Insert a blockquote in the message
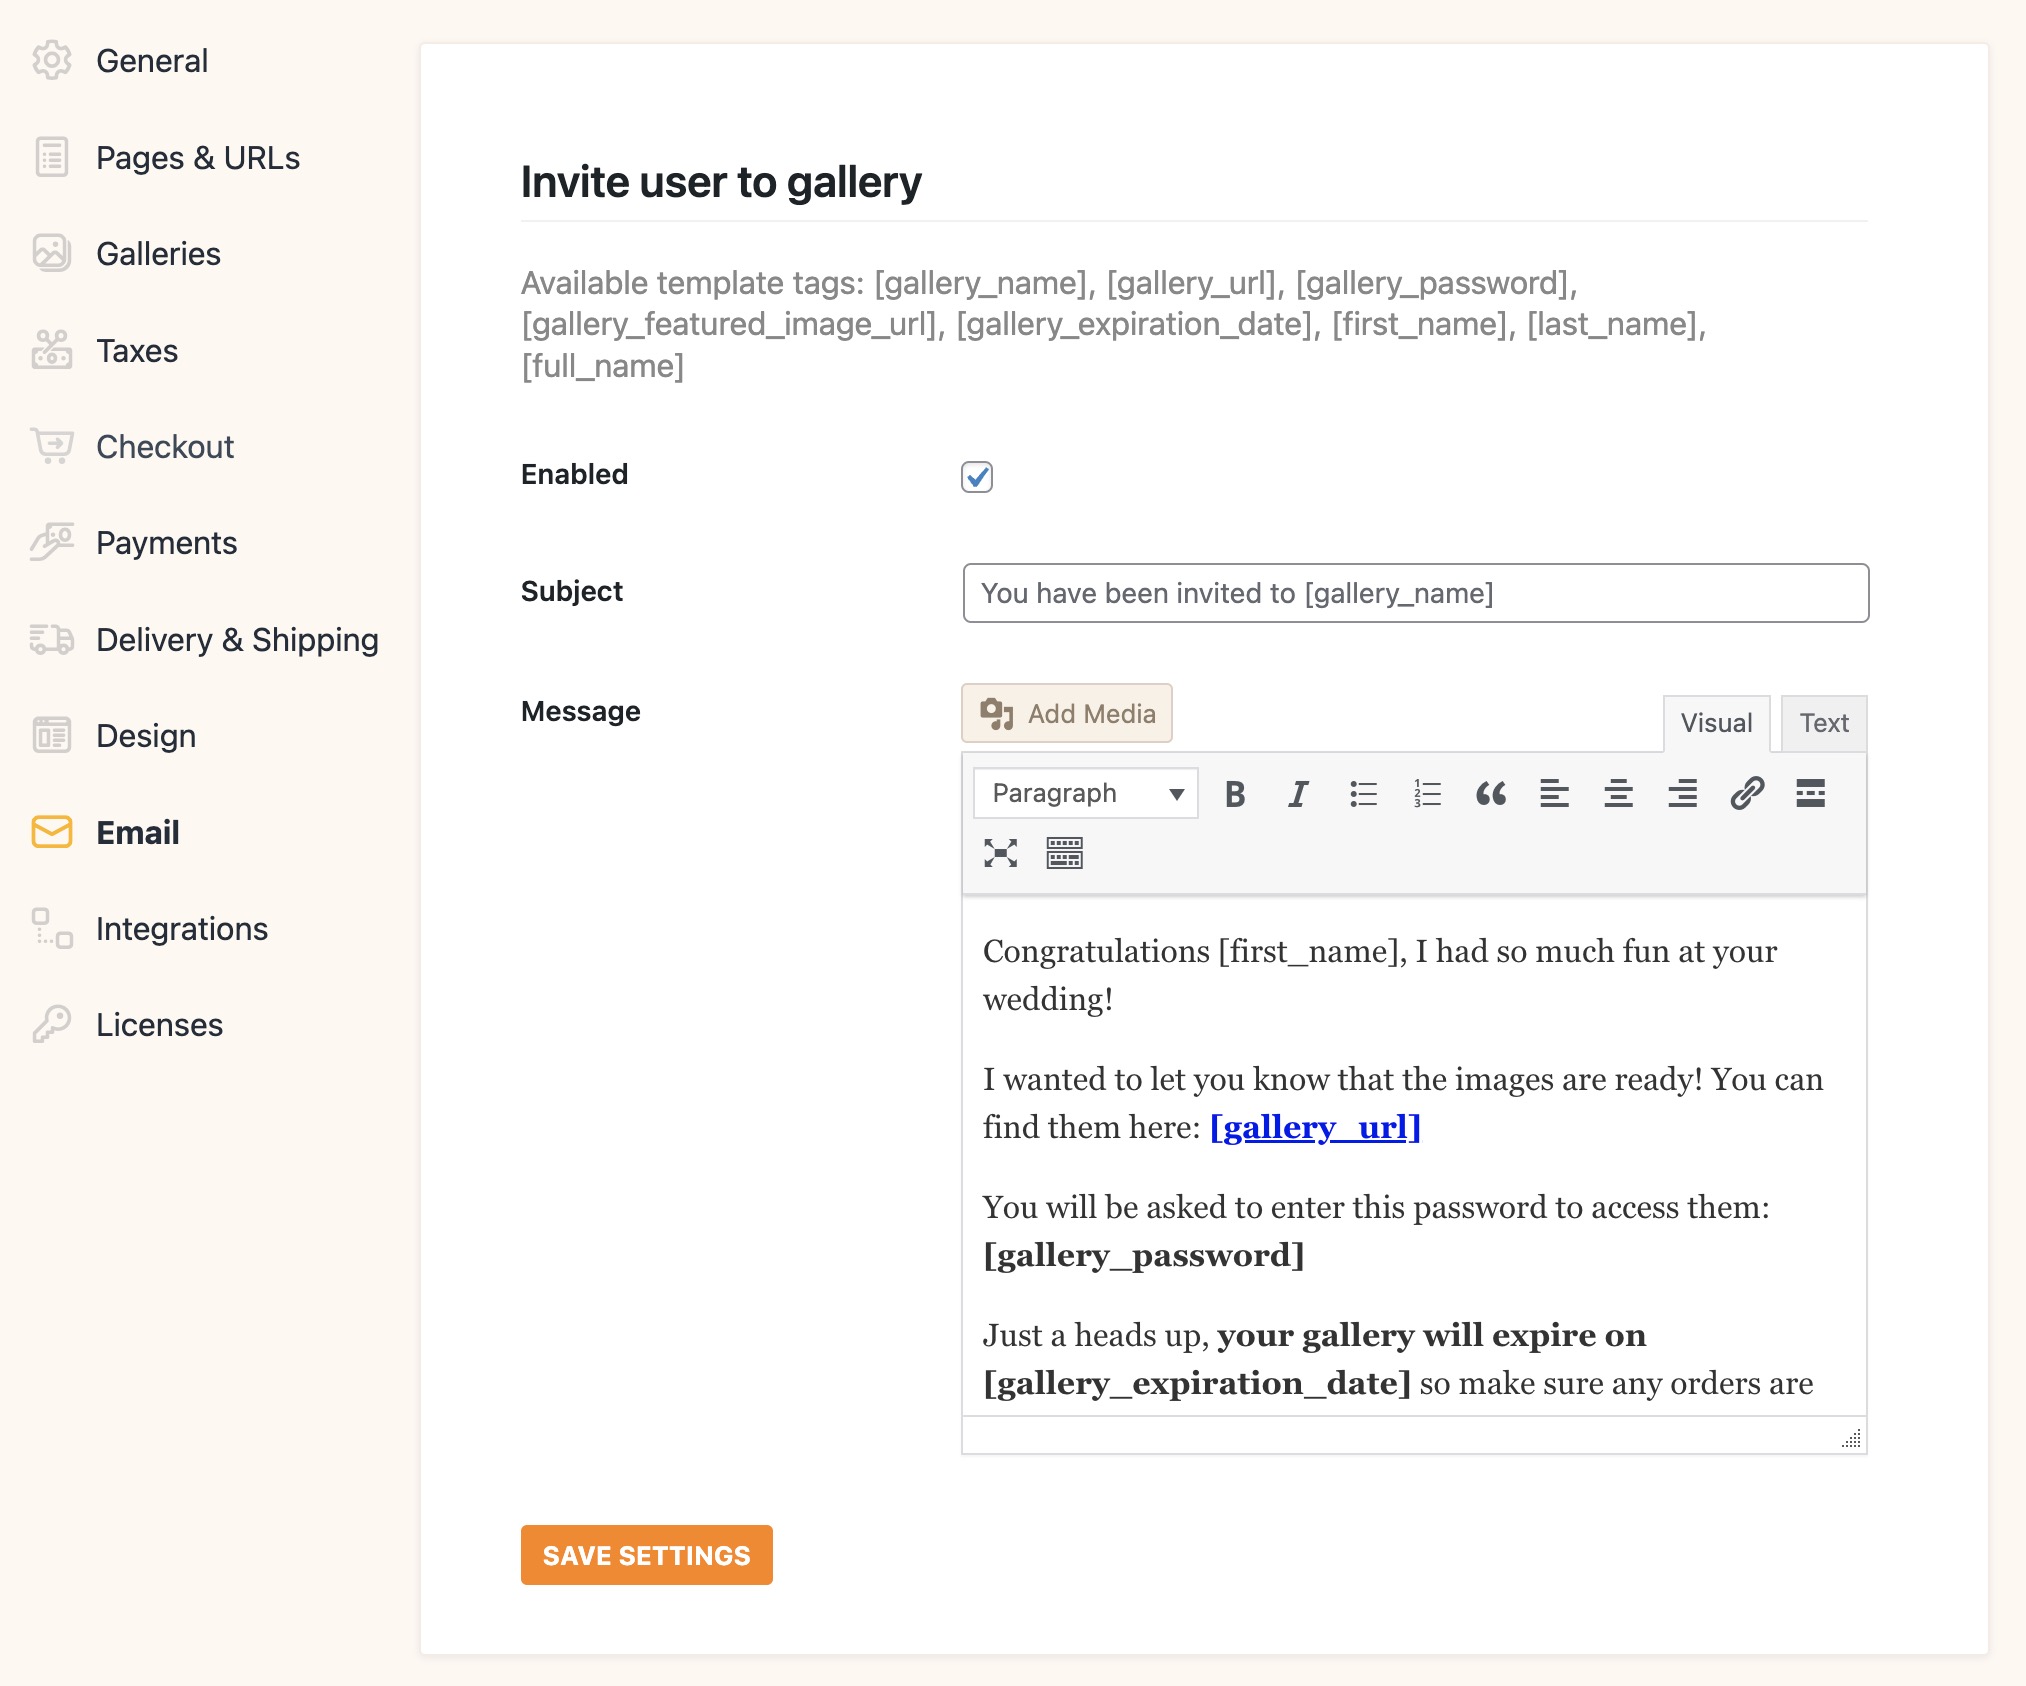Viewport: 2026px width, 1686px height. (x=1490, y=793)
